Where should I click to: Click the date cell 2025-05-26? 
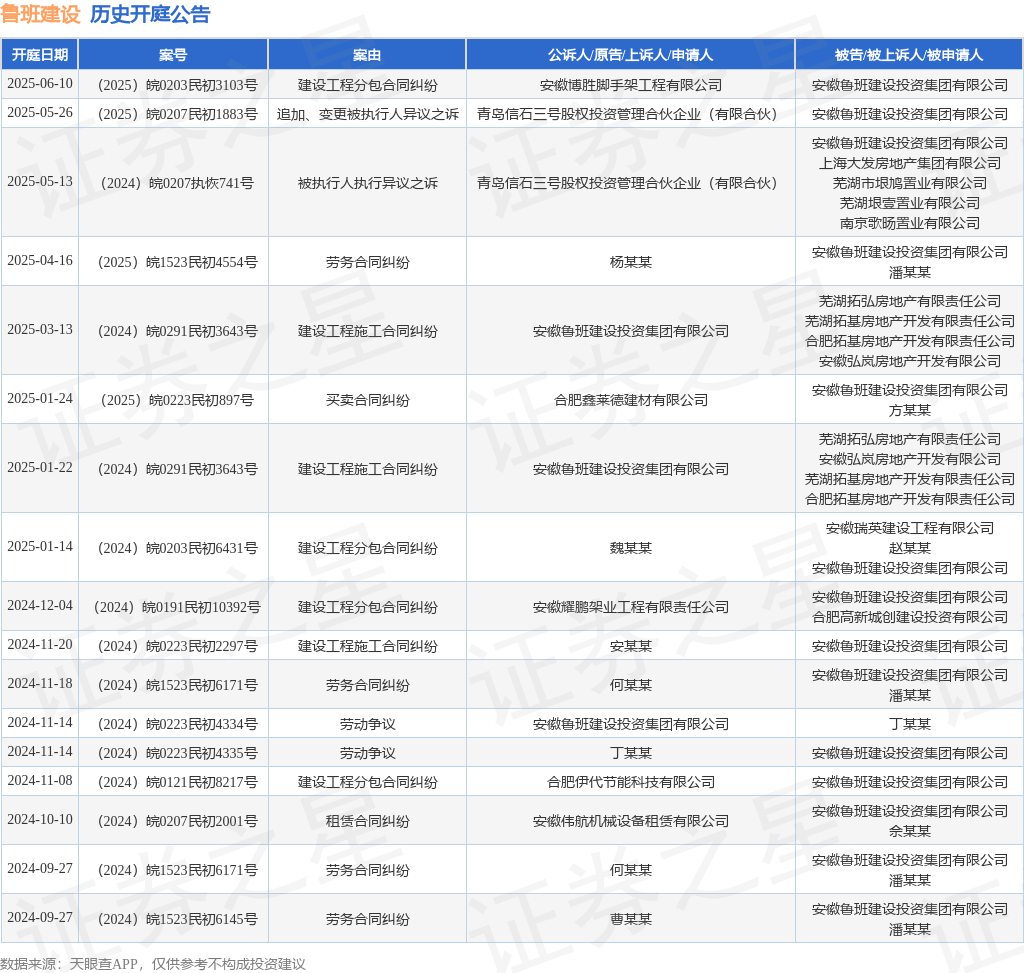40,113
